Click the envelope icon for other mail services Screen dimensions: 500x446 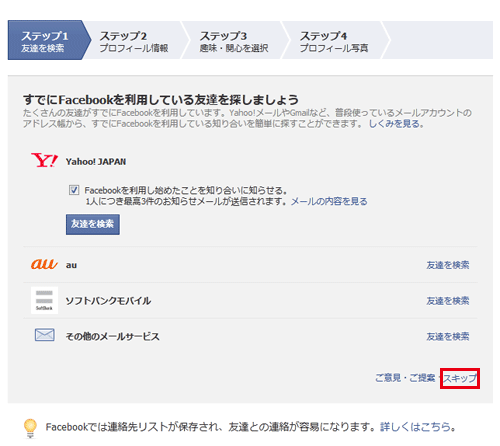(x=45, y=335)
